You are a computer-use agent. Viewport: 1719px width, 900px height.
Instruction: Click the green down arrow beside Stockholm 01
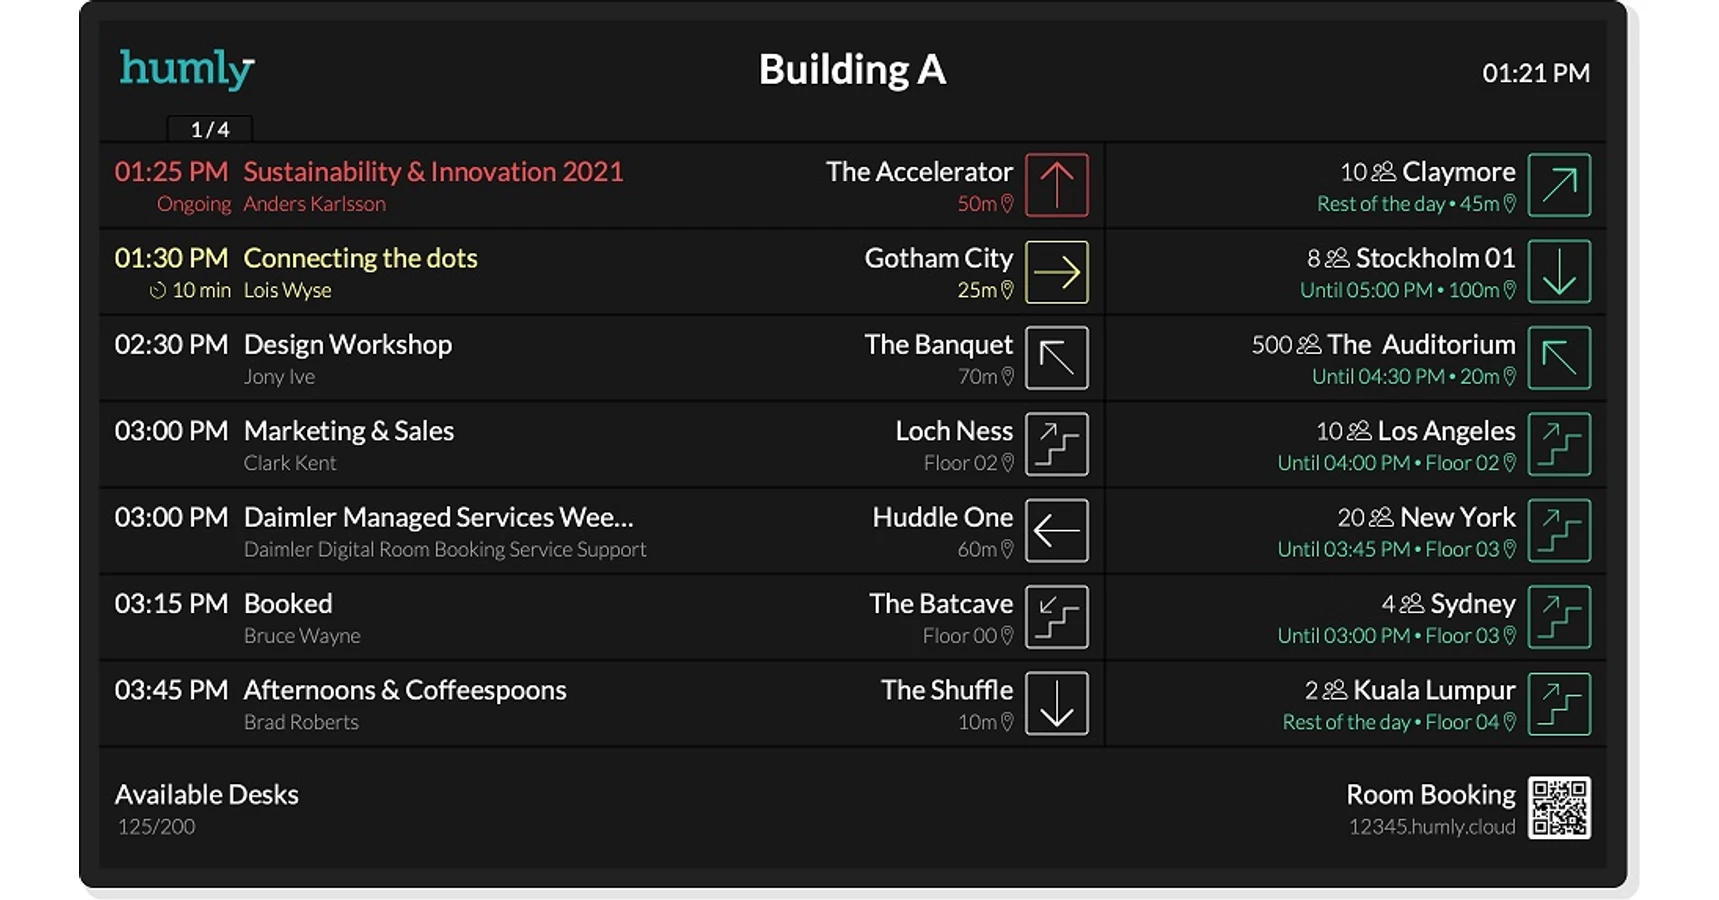coord(1559,272)
